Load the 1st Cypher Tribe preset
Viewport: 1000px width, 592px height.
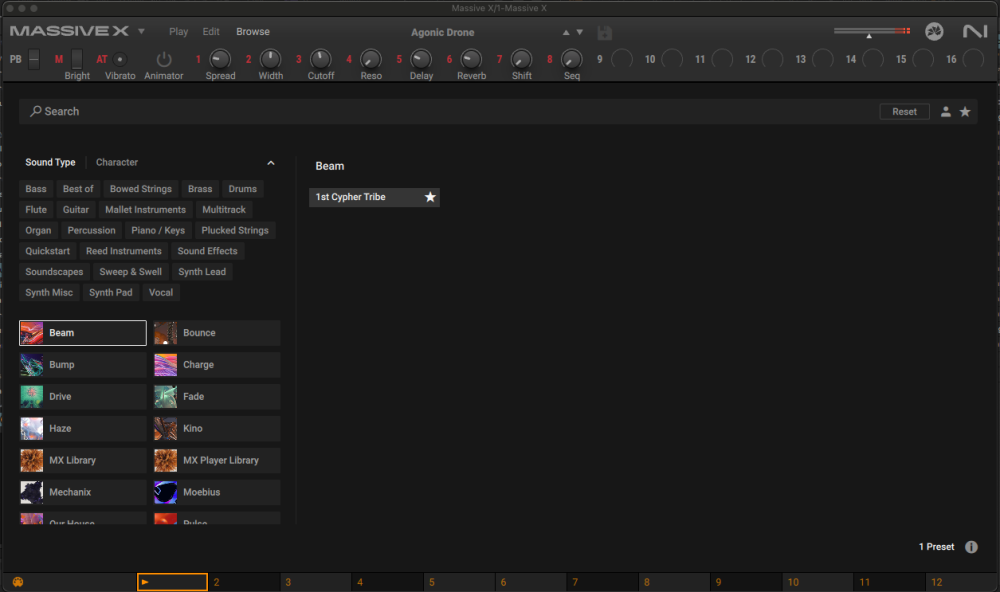click(374, 197)
